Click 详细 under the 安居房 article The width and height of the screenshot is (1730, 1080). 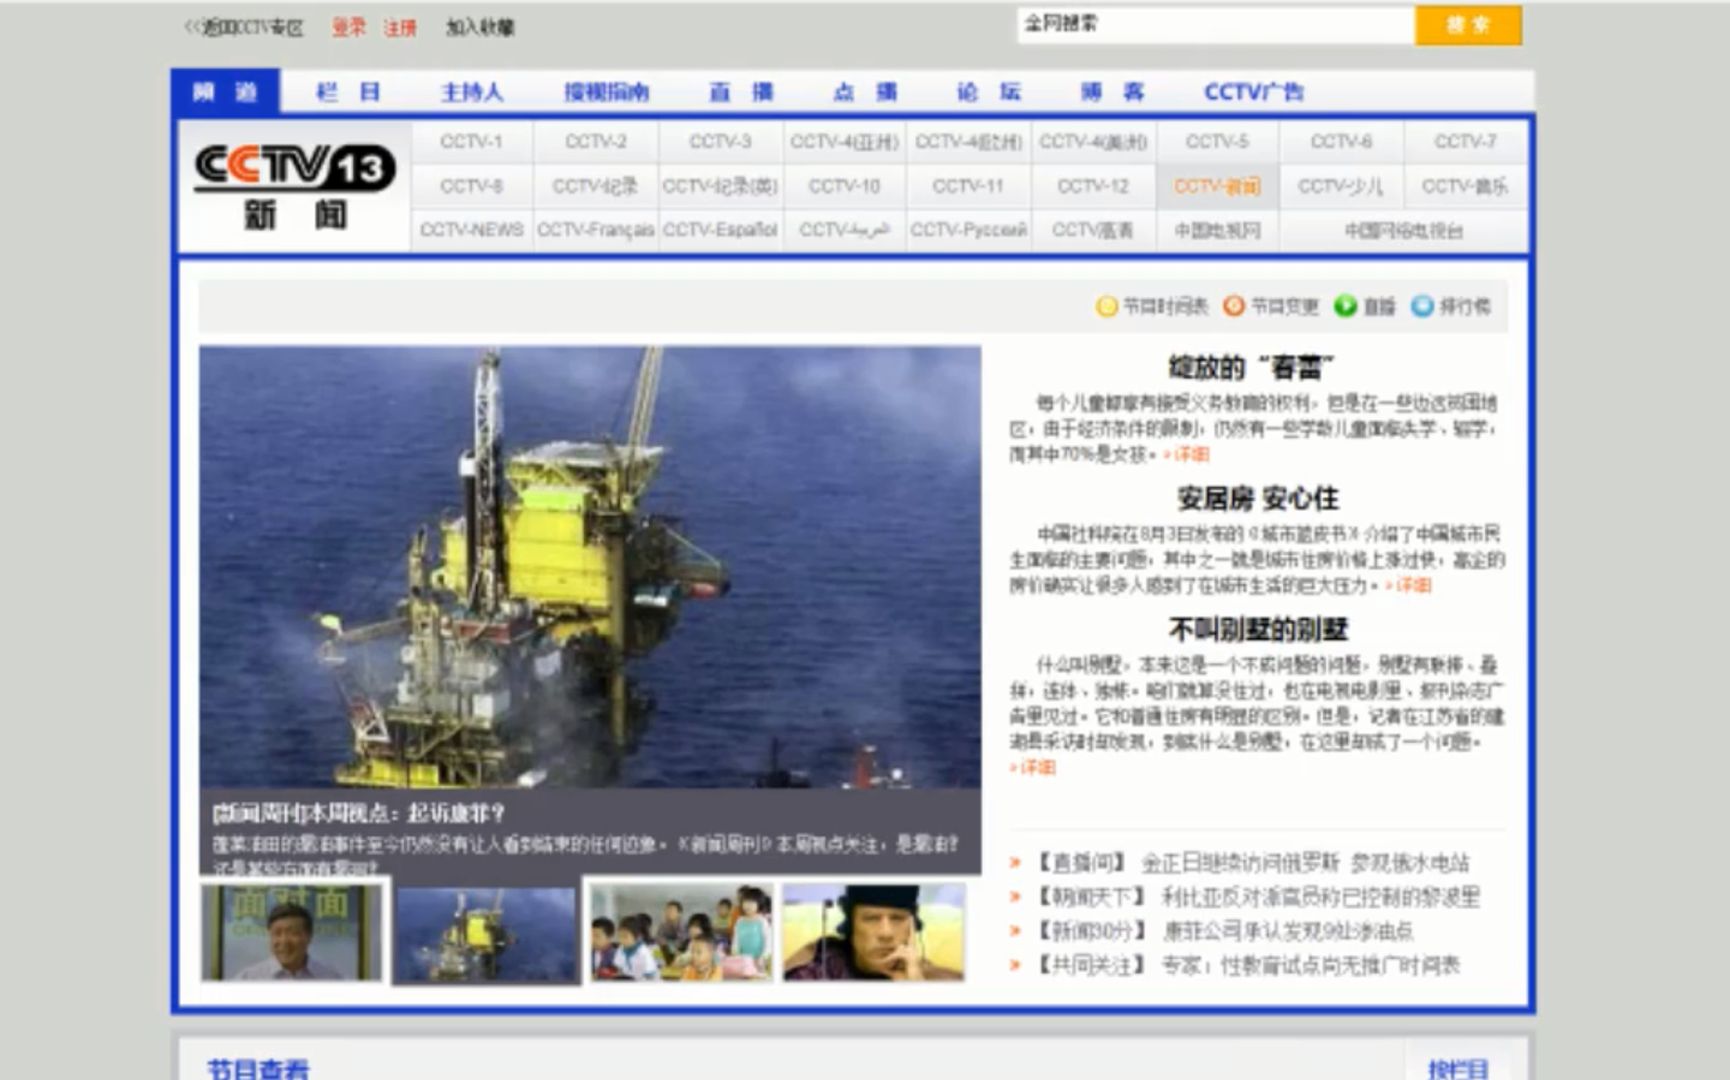coord(1413,585)
